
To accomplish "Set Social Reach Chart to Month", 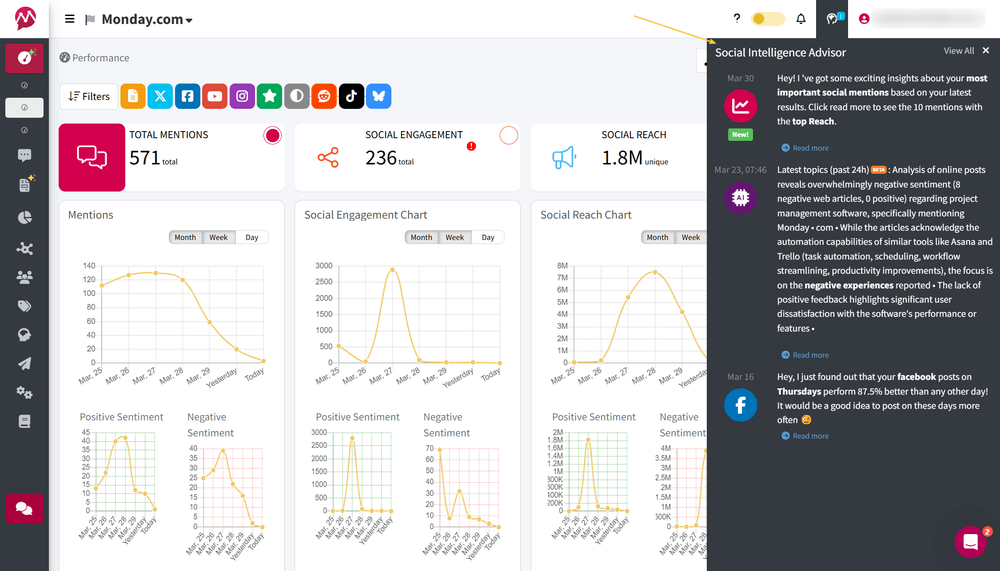I will point(658,237).
